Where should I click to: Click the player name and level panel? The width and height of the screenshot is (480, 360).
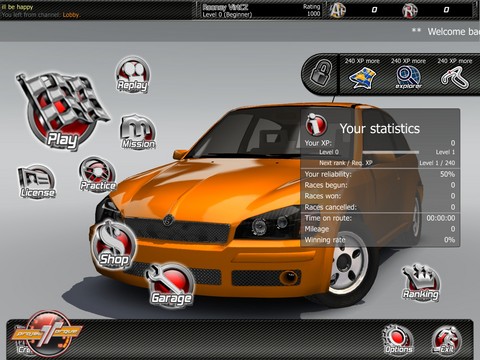pyautogui.click(x=261, y=10)
